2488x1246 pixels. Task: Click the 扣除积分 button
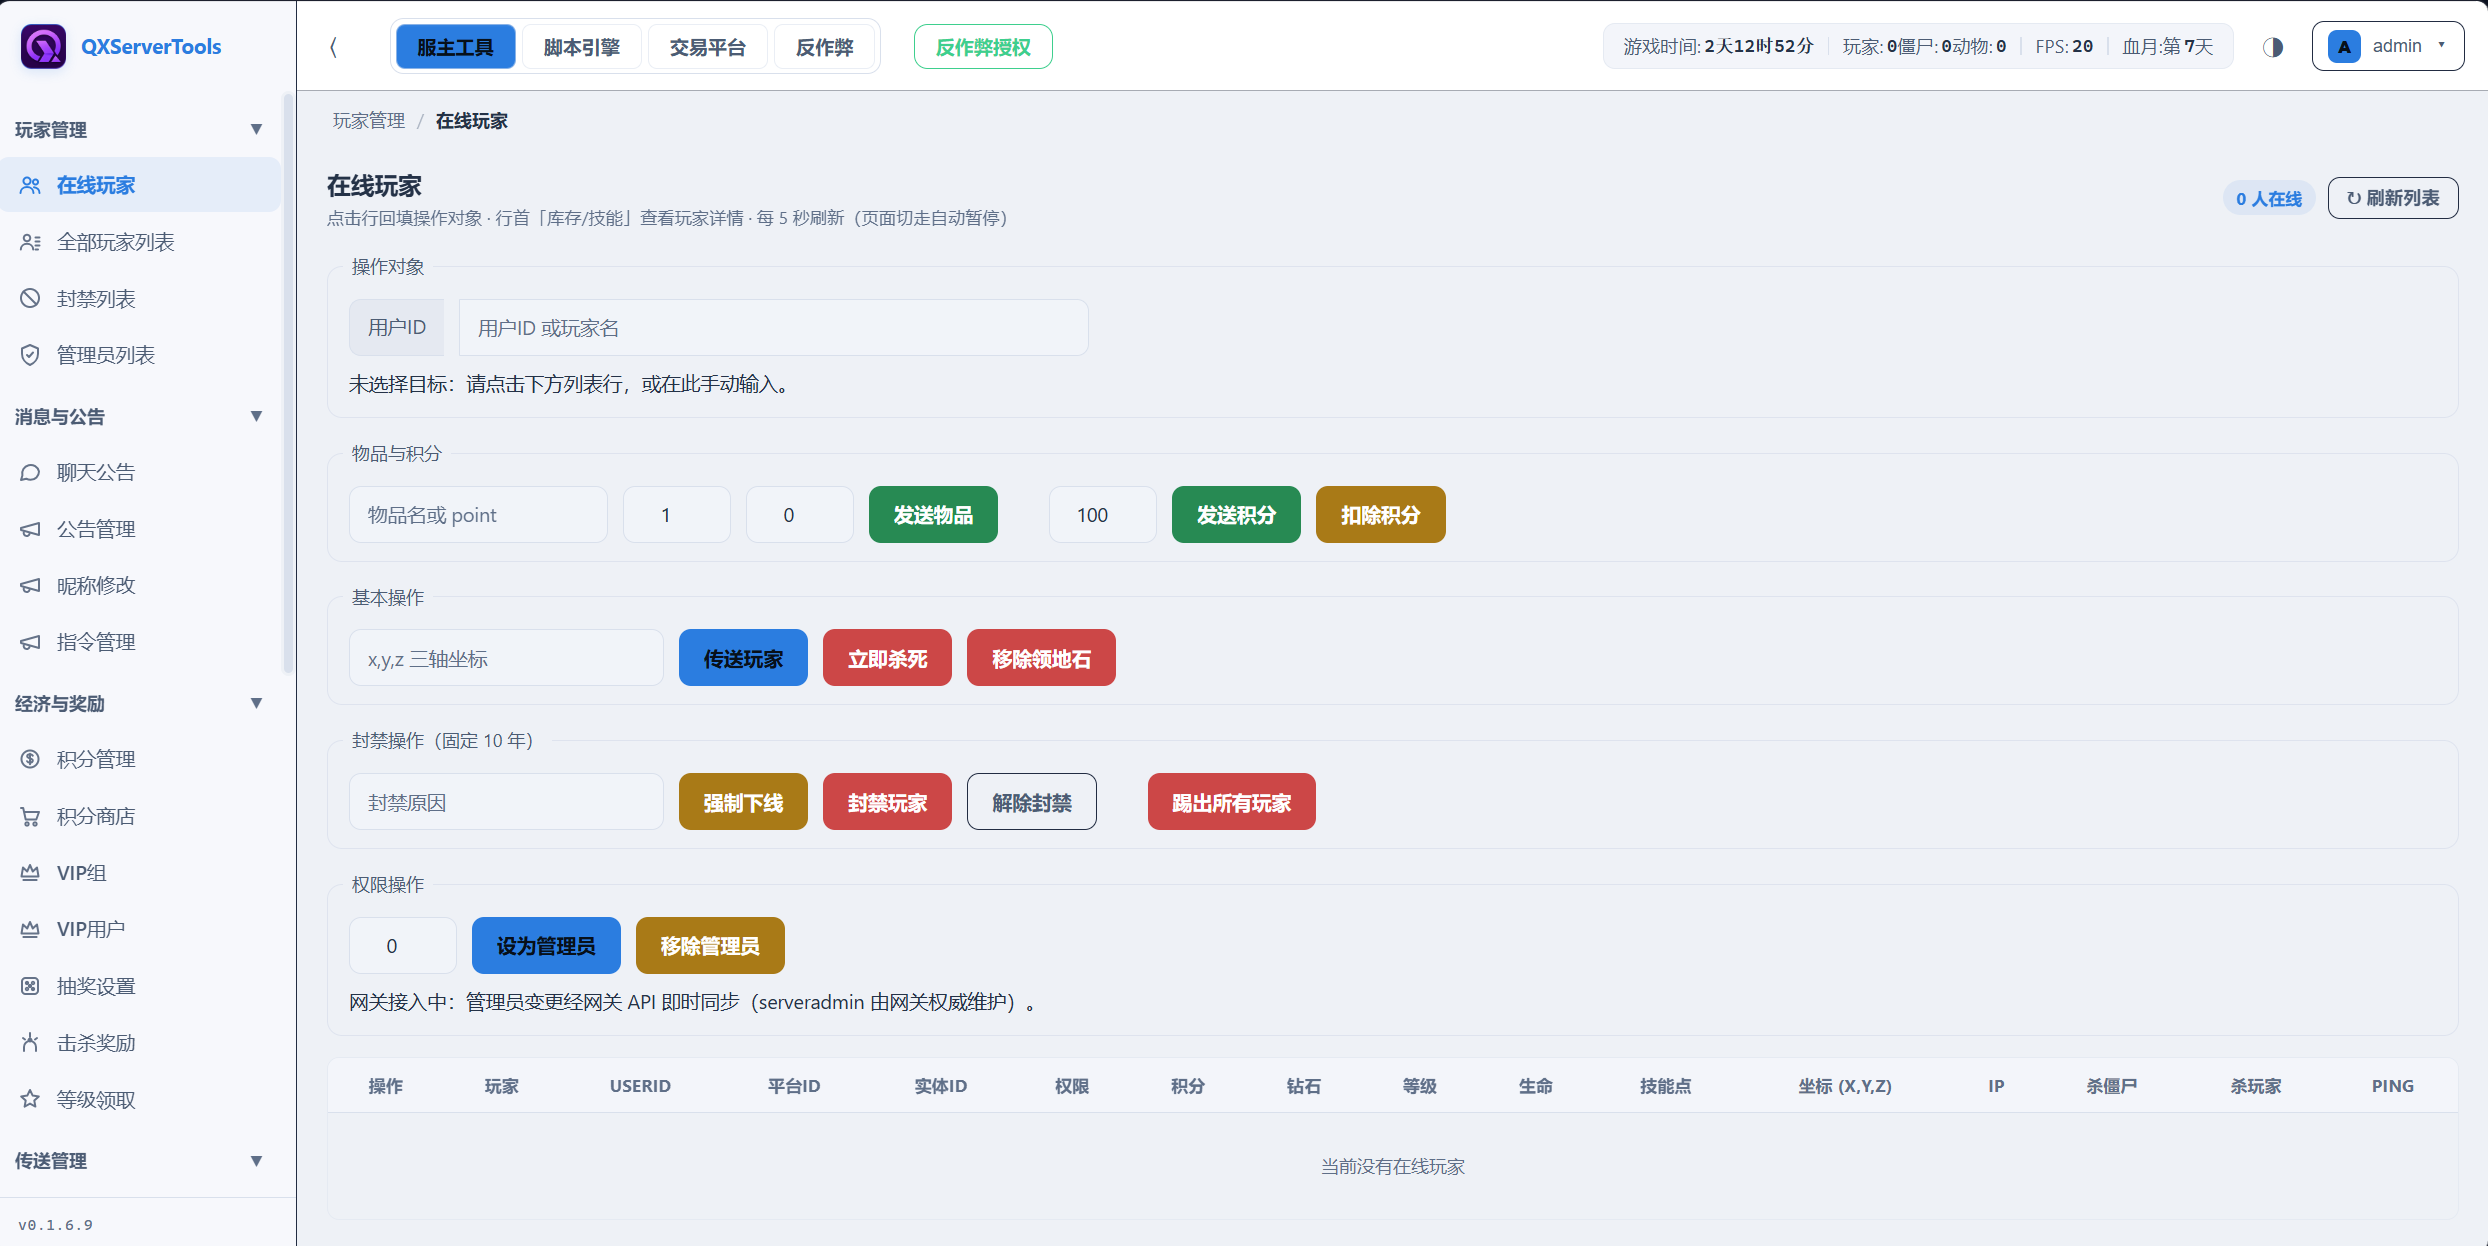(1381, 515)
